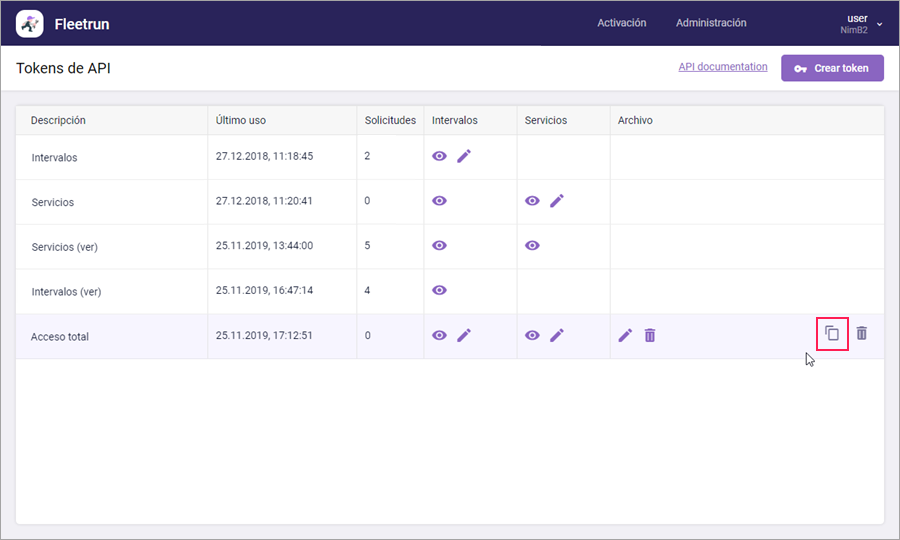Click the Solicitudes column header
The height and width of the screenshot is (540, 900).
pos(390,121)
